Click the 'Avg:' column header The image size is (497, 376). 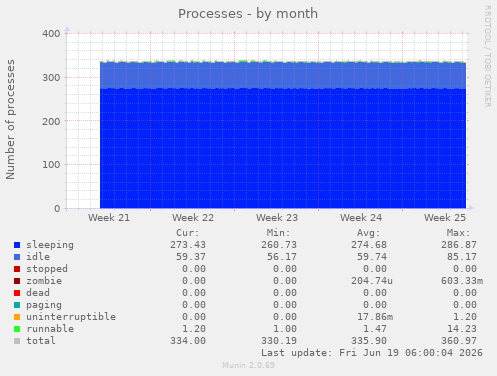pos(368,233)
